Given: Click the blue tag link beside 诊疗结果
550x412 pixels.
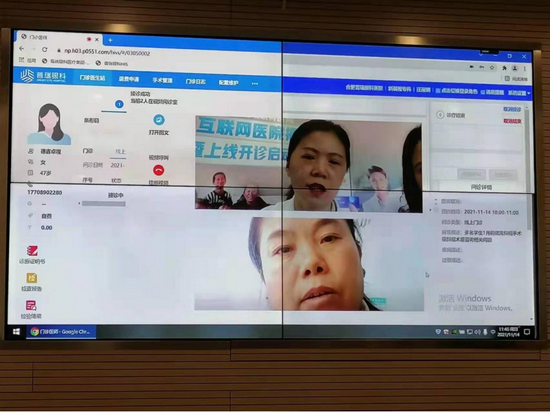Looking at the screenshot, I should coord(512,109).
